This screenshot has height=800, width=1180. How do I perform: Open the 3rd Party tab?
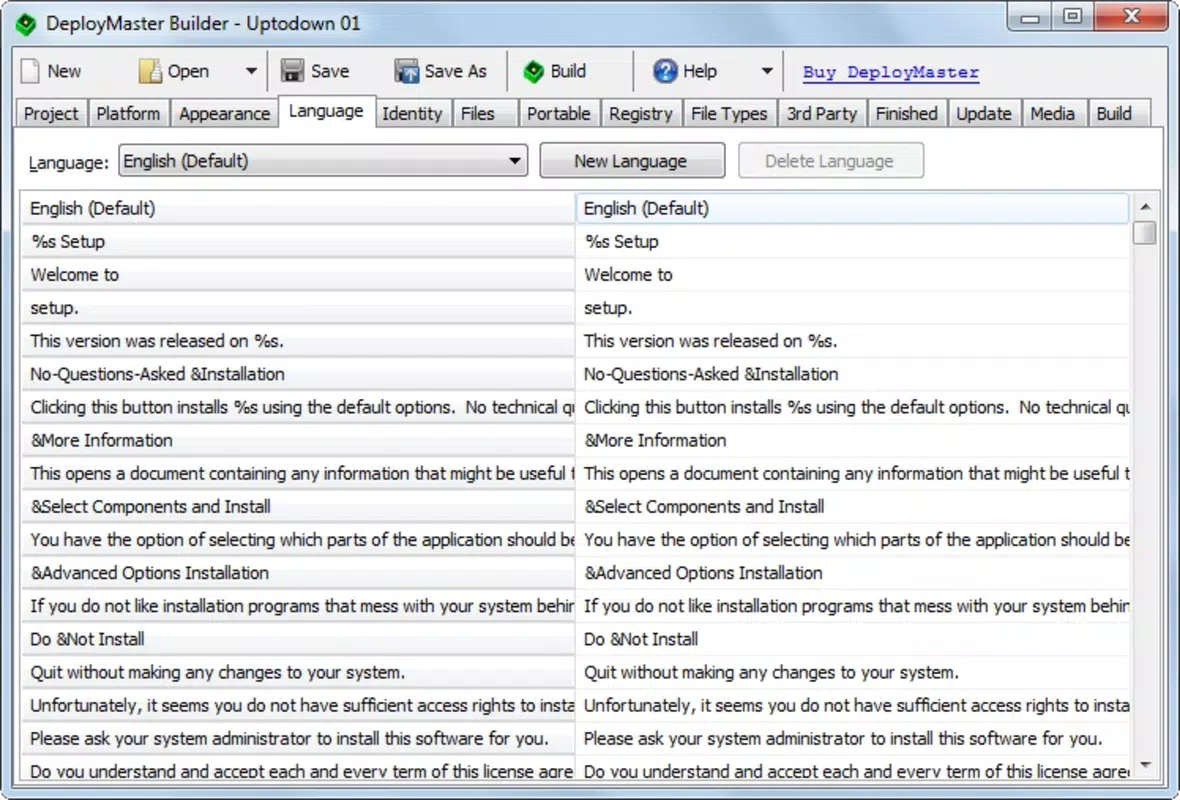point(822,114)
